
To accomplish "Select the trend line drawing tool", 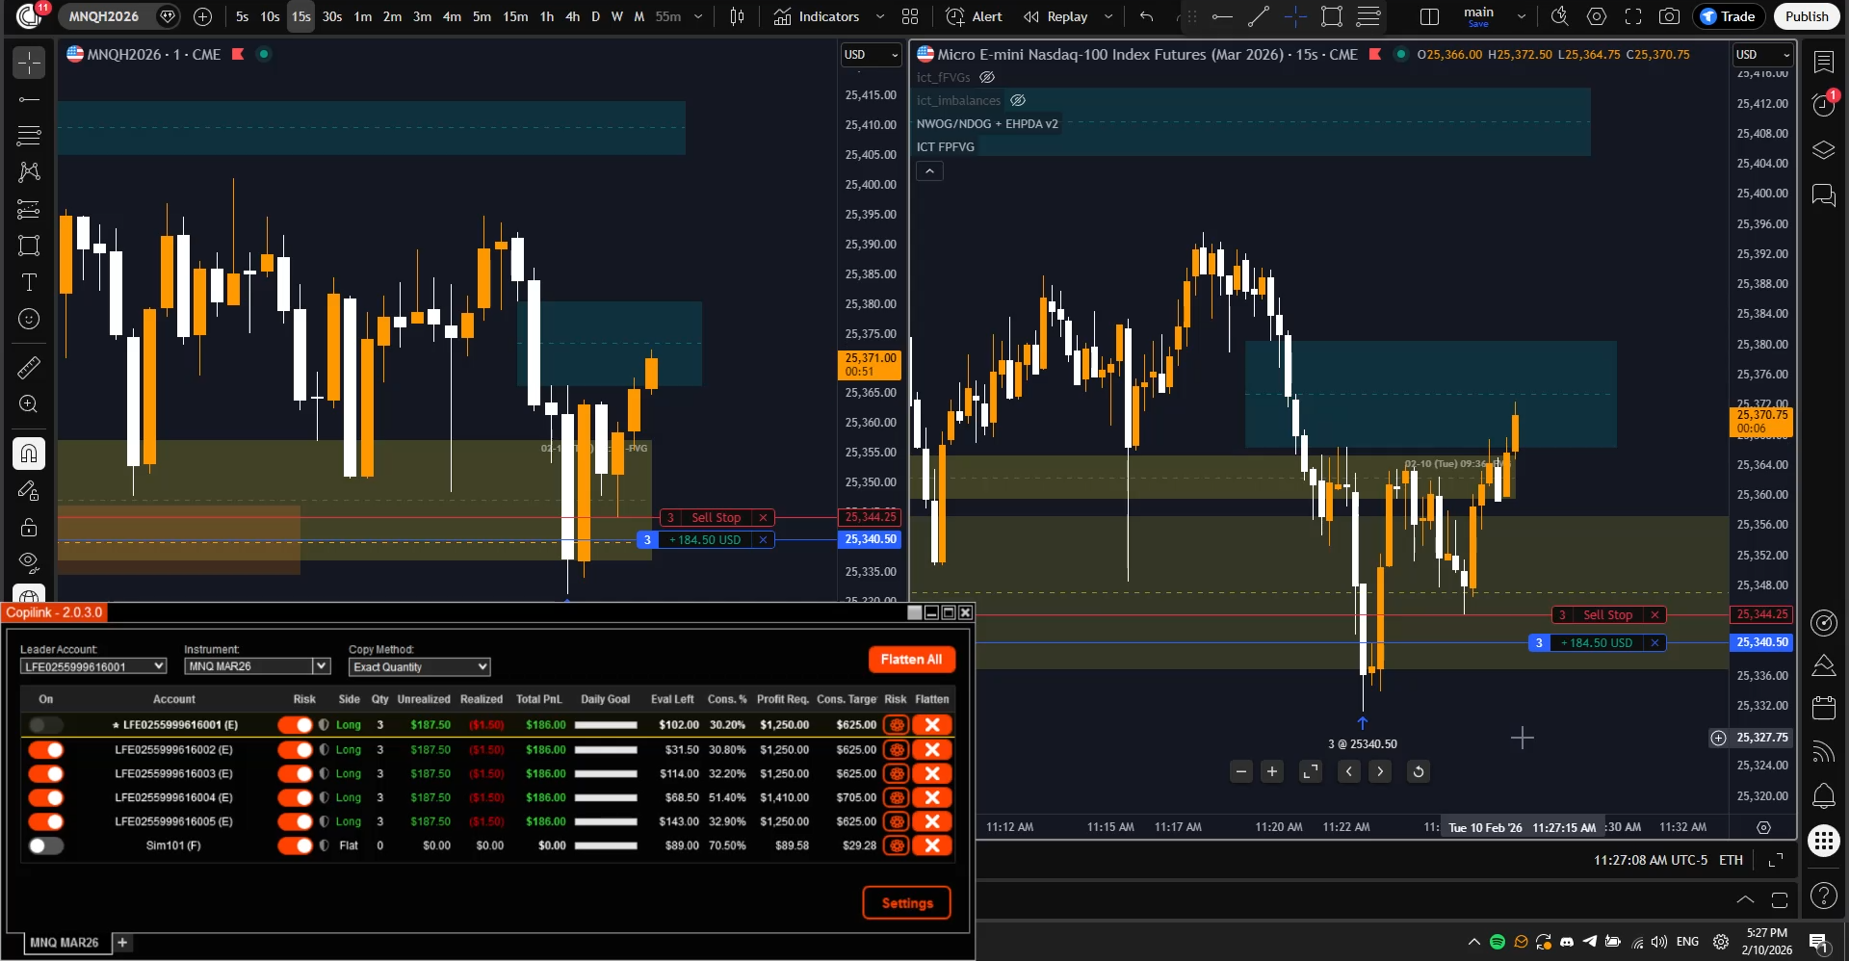I will point(28,99).
